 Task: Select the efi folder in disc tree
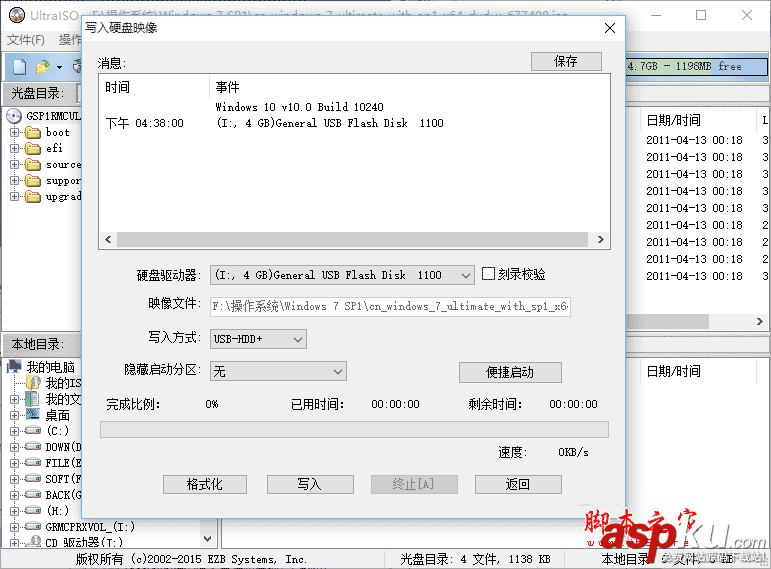coord(33,149)
